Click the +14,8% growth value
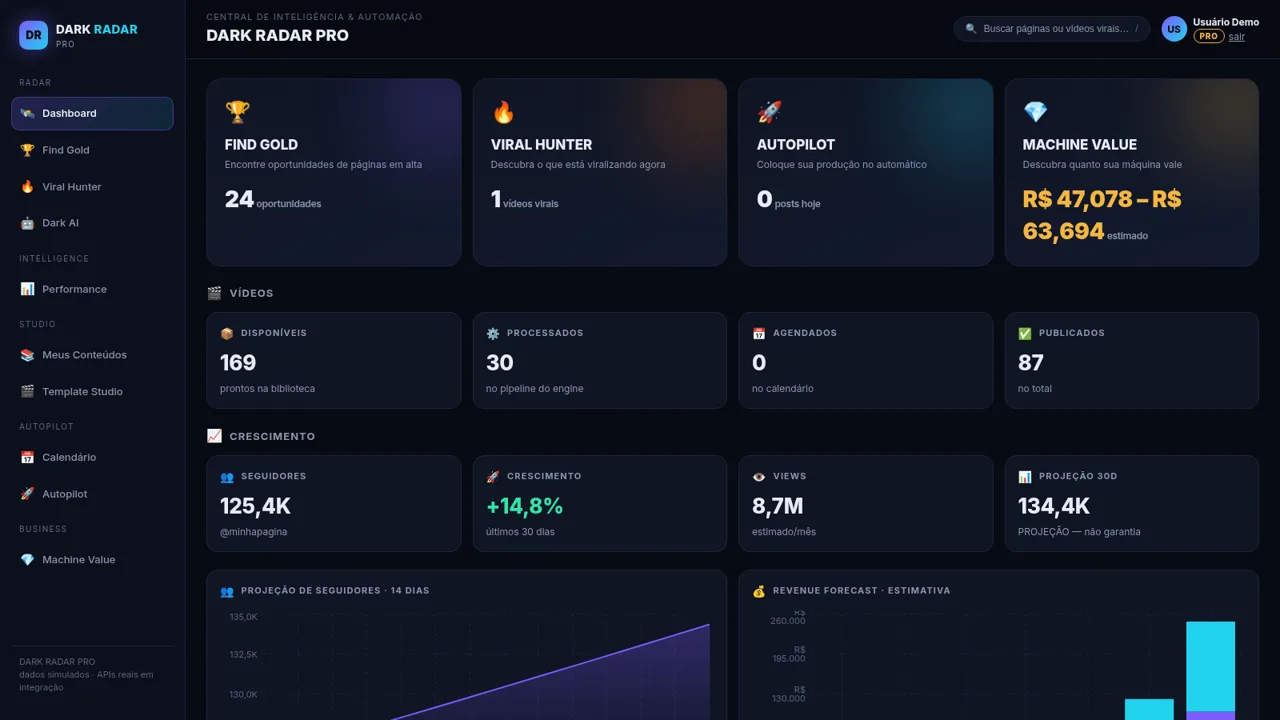The width and height of the screenshot is (1280, 720). coord(525,506)
